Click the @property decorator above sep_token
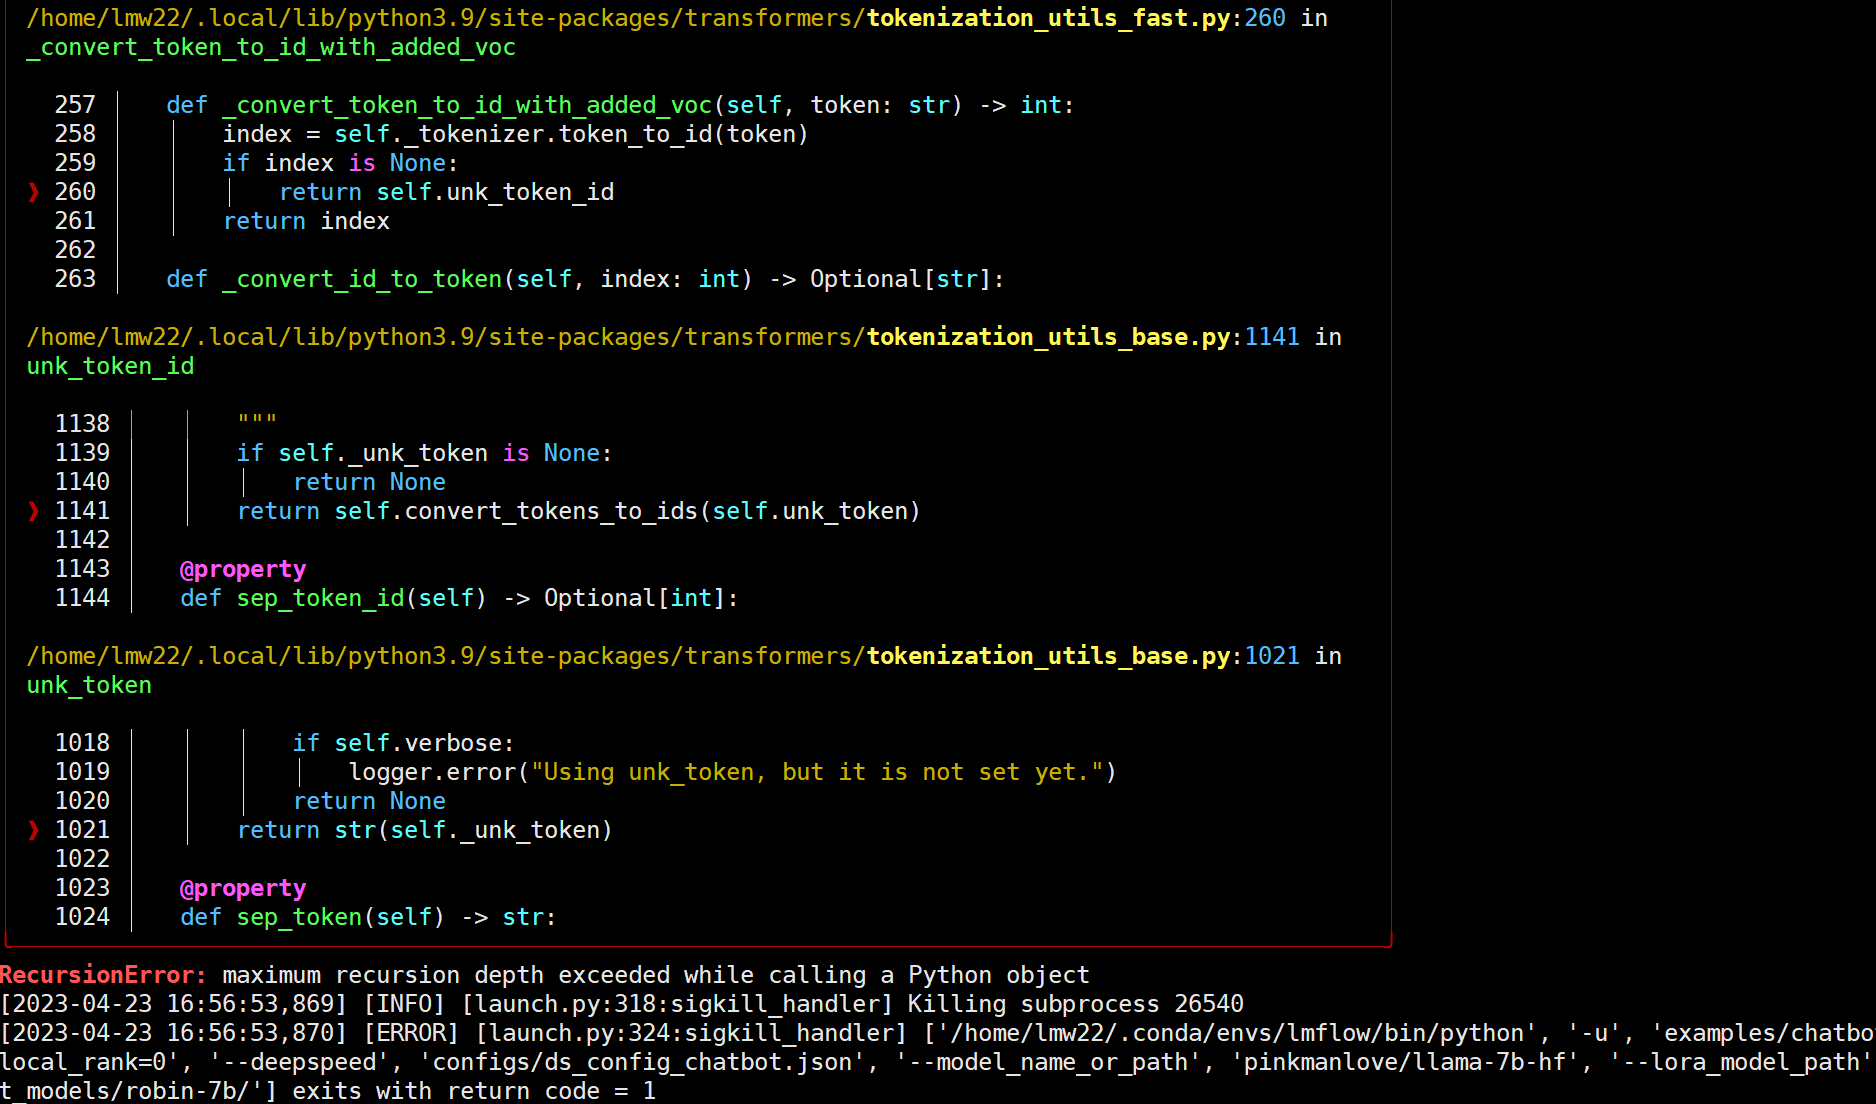Screen dimensions: 1876x1104 pyautogui.click(x=242, y=888)
